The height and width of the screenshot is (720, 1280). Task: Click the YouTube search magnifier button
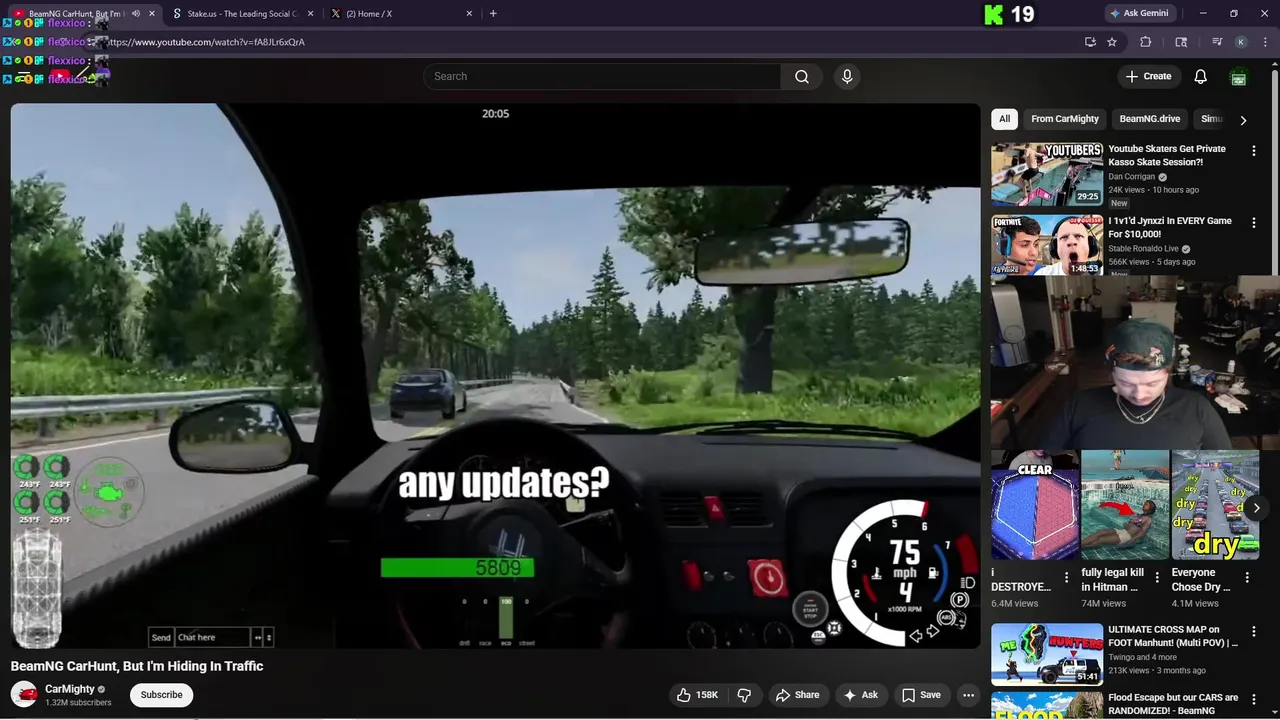point(801,76)
